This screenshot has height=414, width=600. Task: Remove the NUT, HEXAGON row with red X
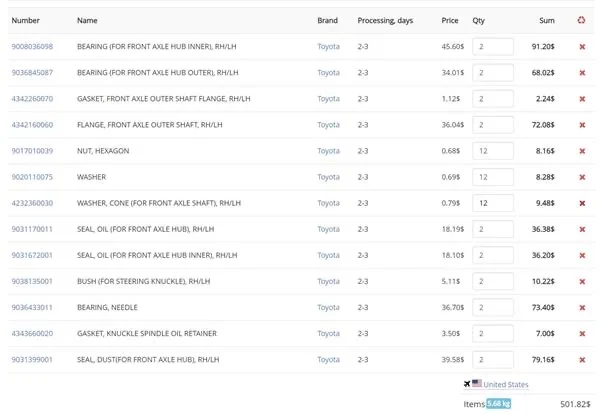pyautogui.click(x=582, y=151)
